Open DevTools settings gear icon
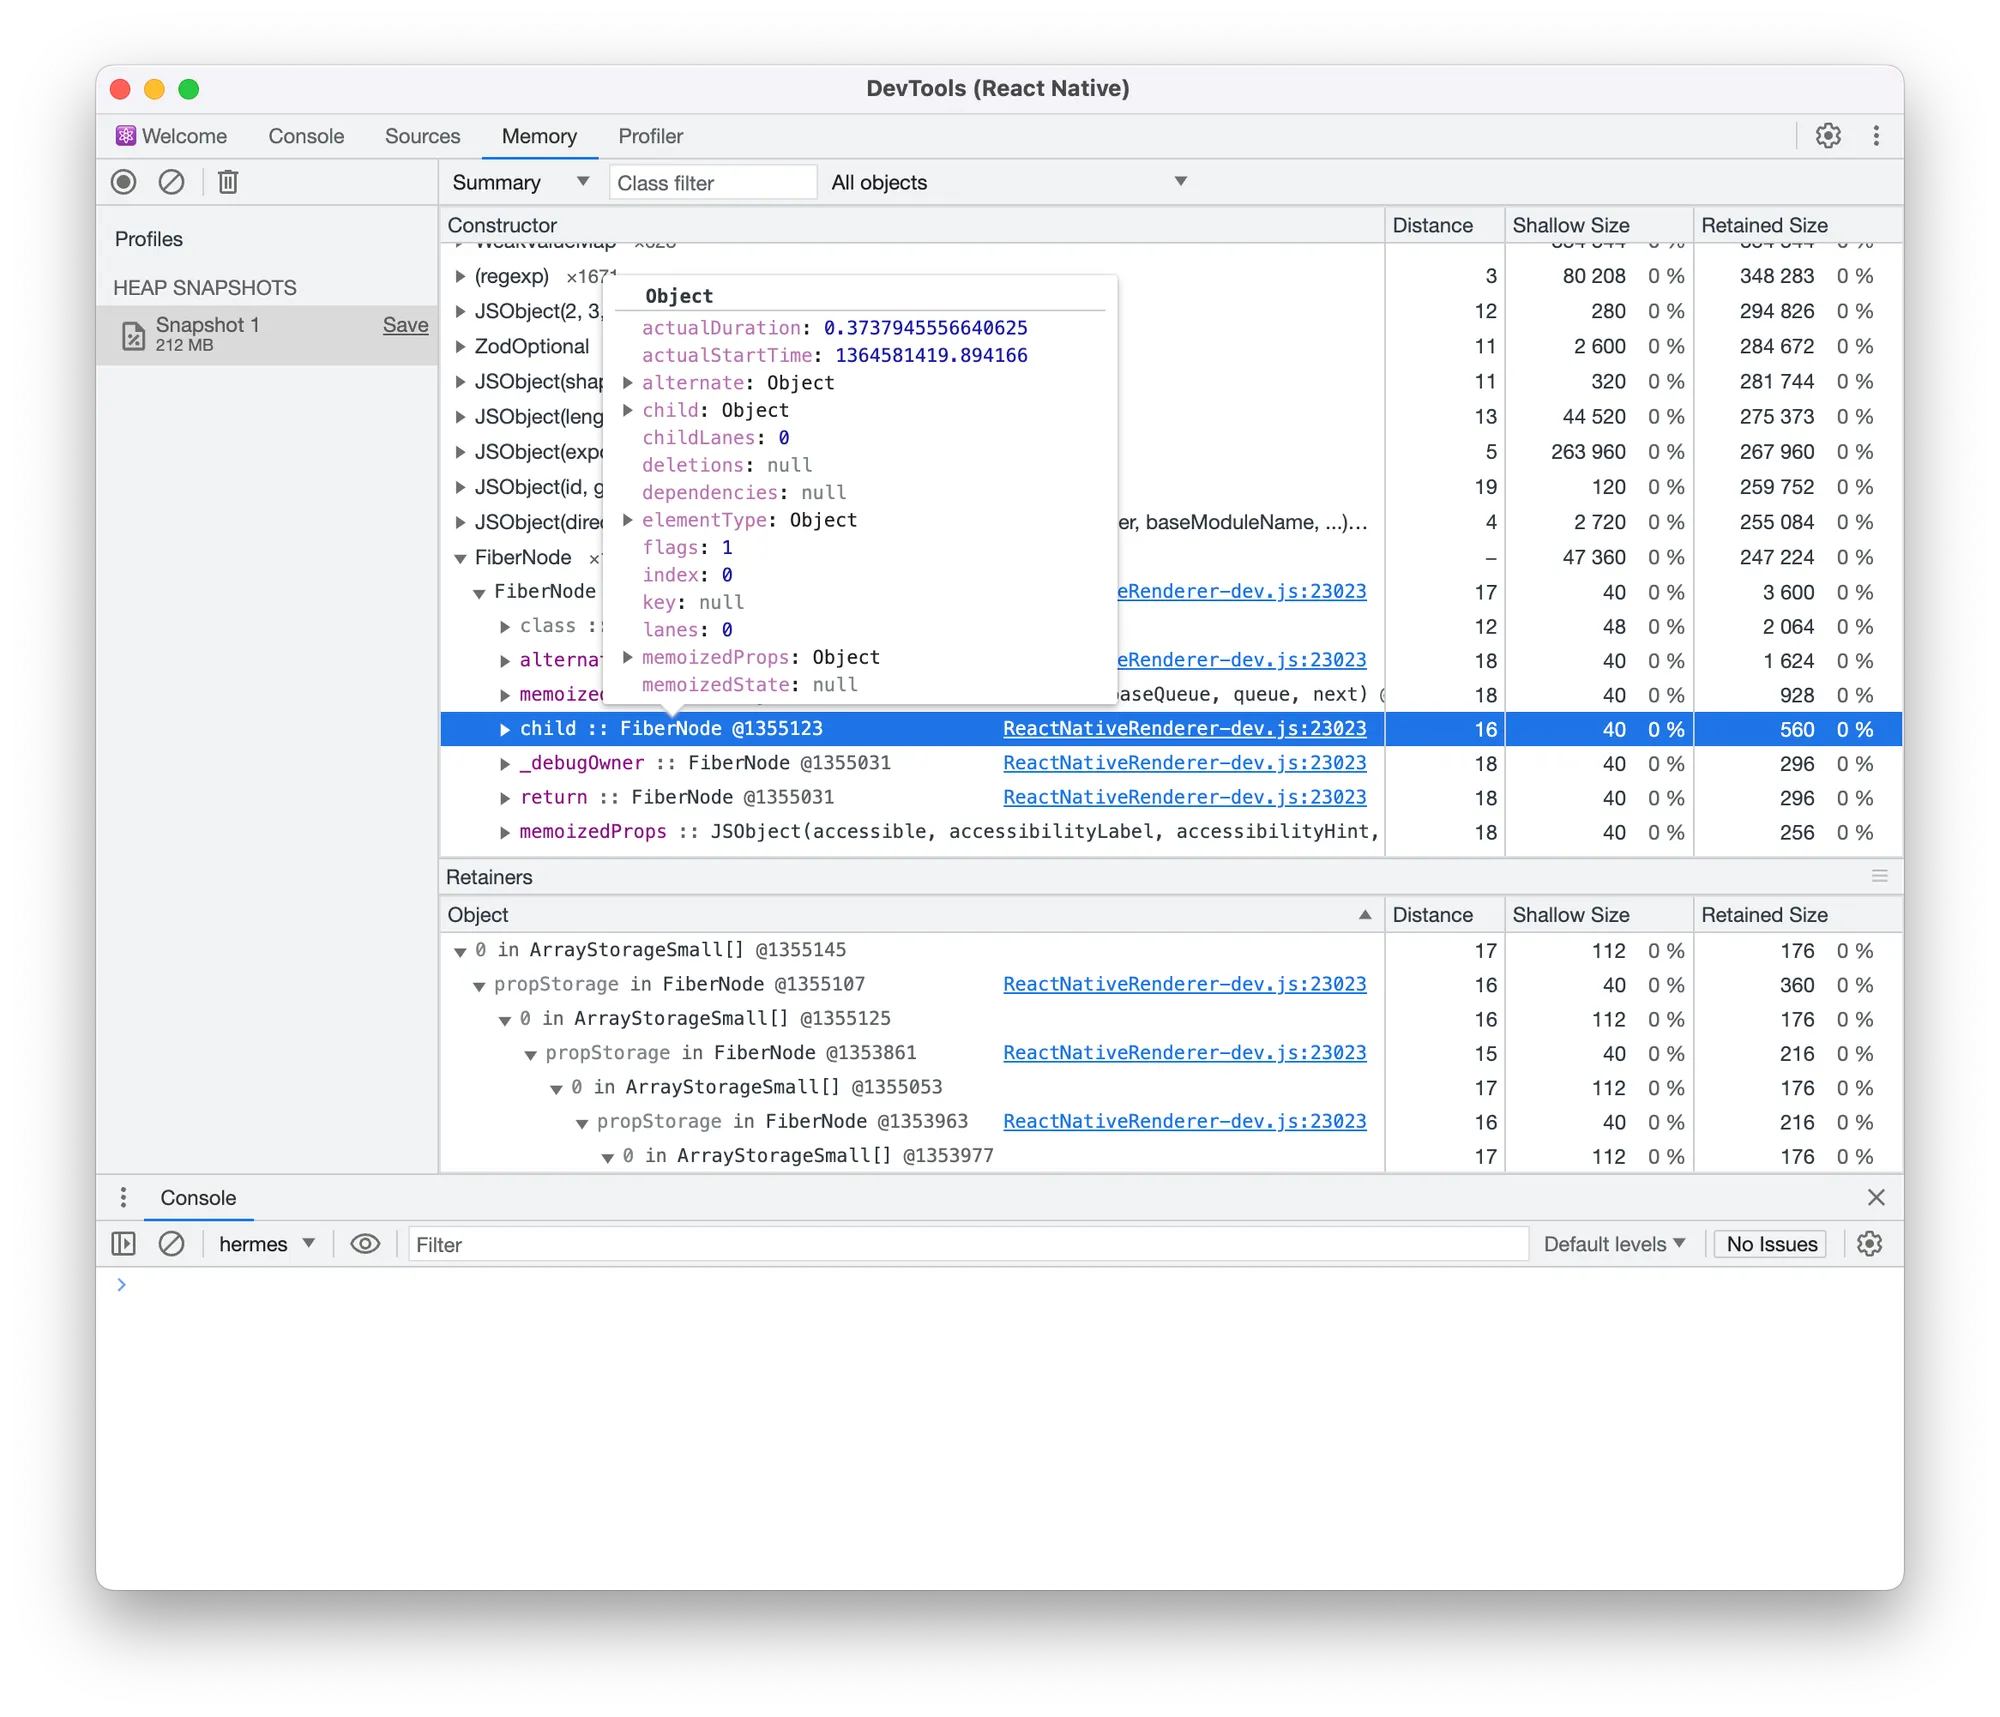Screen dimensions: 2000x1717 click(x=1828, y=136)
